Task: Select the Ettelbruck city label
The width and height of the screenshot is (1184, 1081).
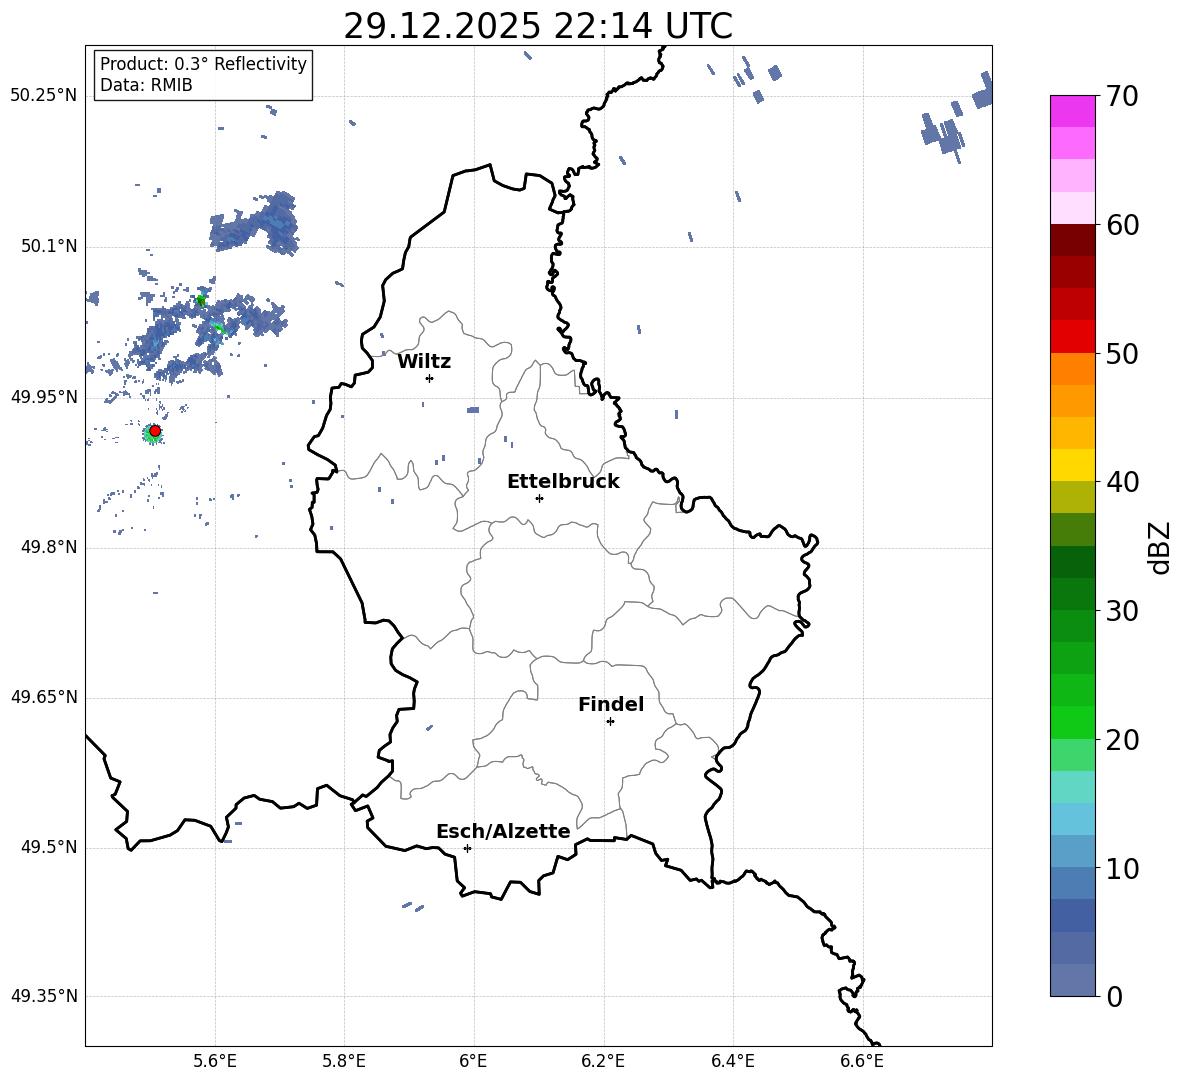Action: pos(563,482)
